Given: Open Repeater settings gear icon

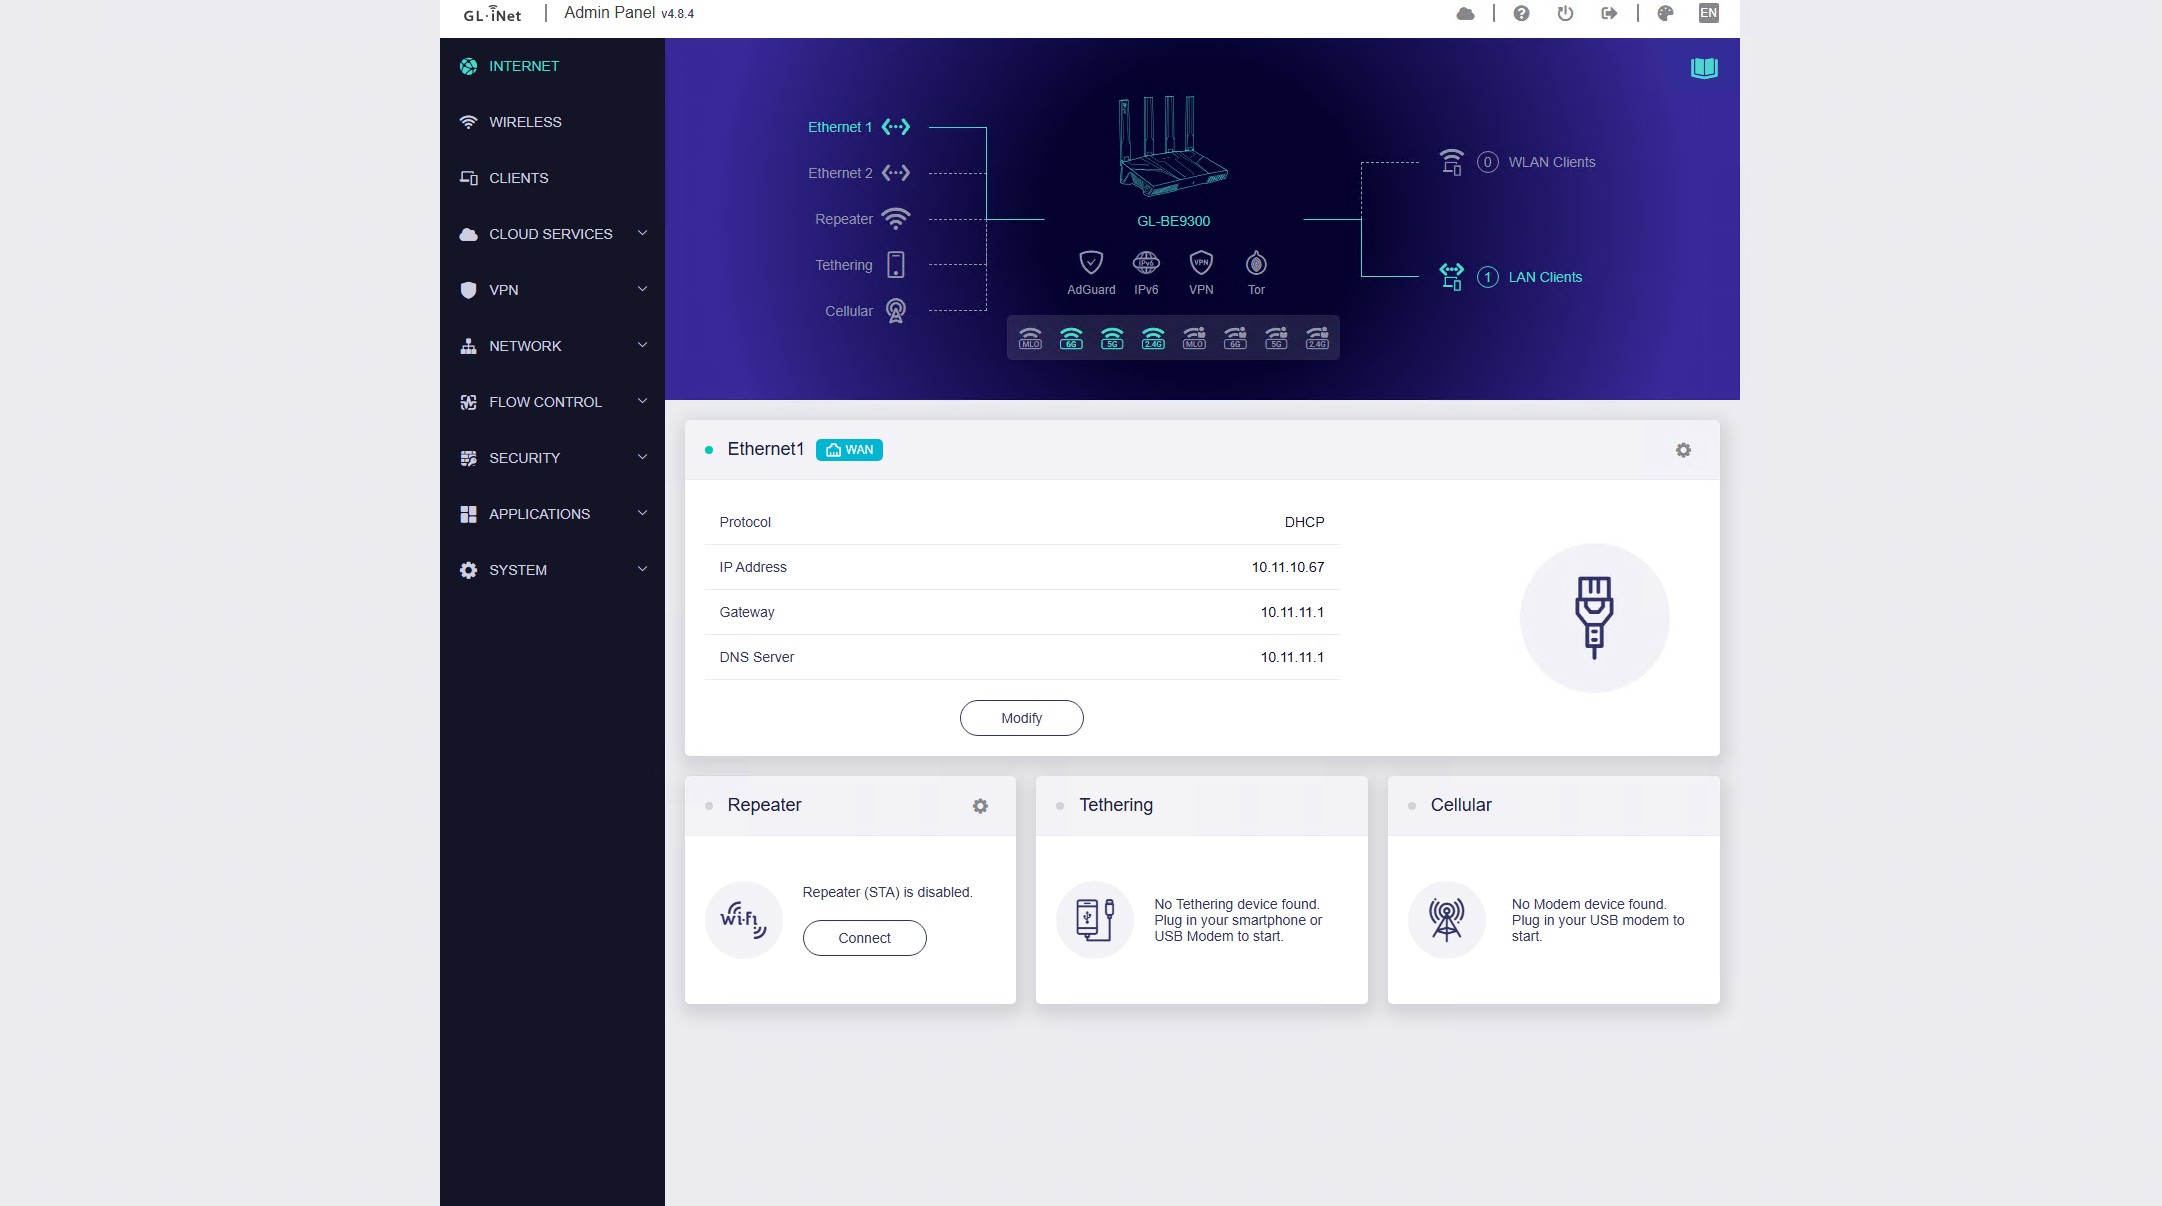Looking at the screenshot, I should tap(980, 806).
